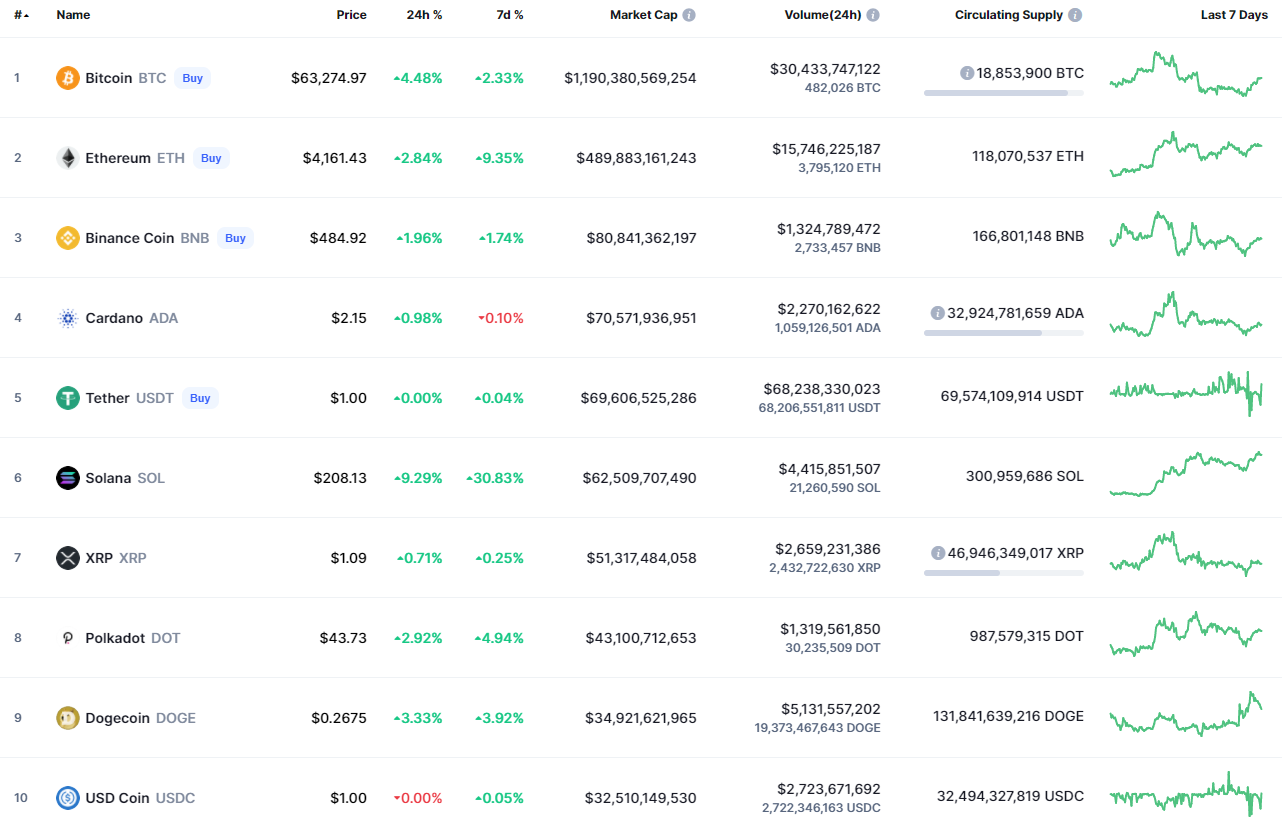Click the Circulating Supply header info icon
This screenshot has width=1282, height=831.
[x=1075, y=15]
